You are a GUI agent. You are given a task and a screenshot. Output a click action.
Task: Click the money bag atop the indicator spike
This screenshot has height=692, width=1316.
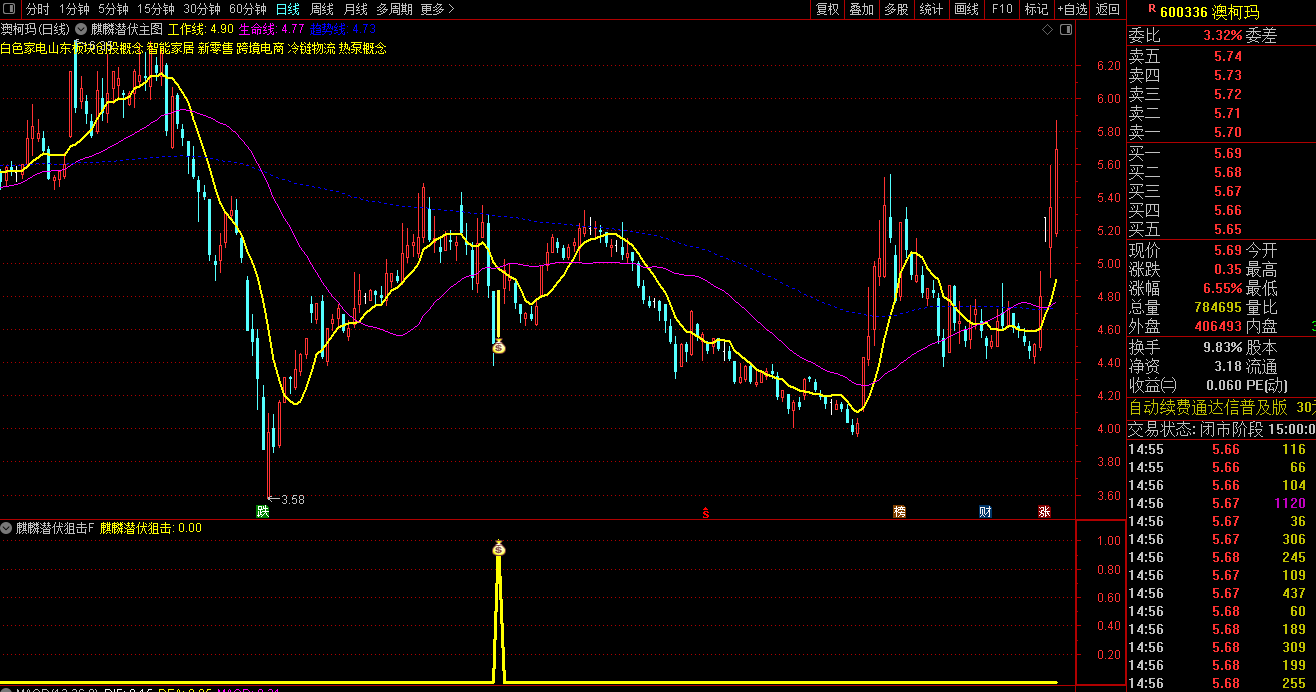[499, 548]
